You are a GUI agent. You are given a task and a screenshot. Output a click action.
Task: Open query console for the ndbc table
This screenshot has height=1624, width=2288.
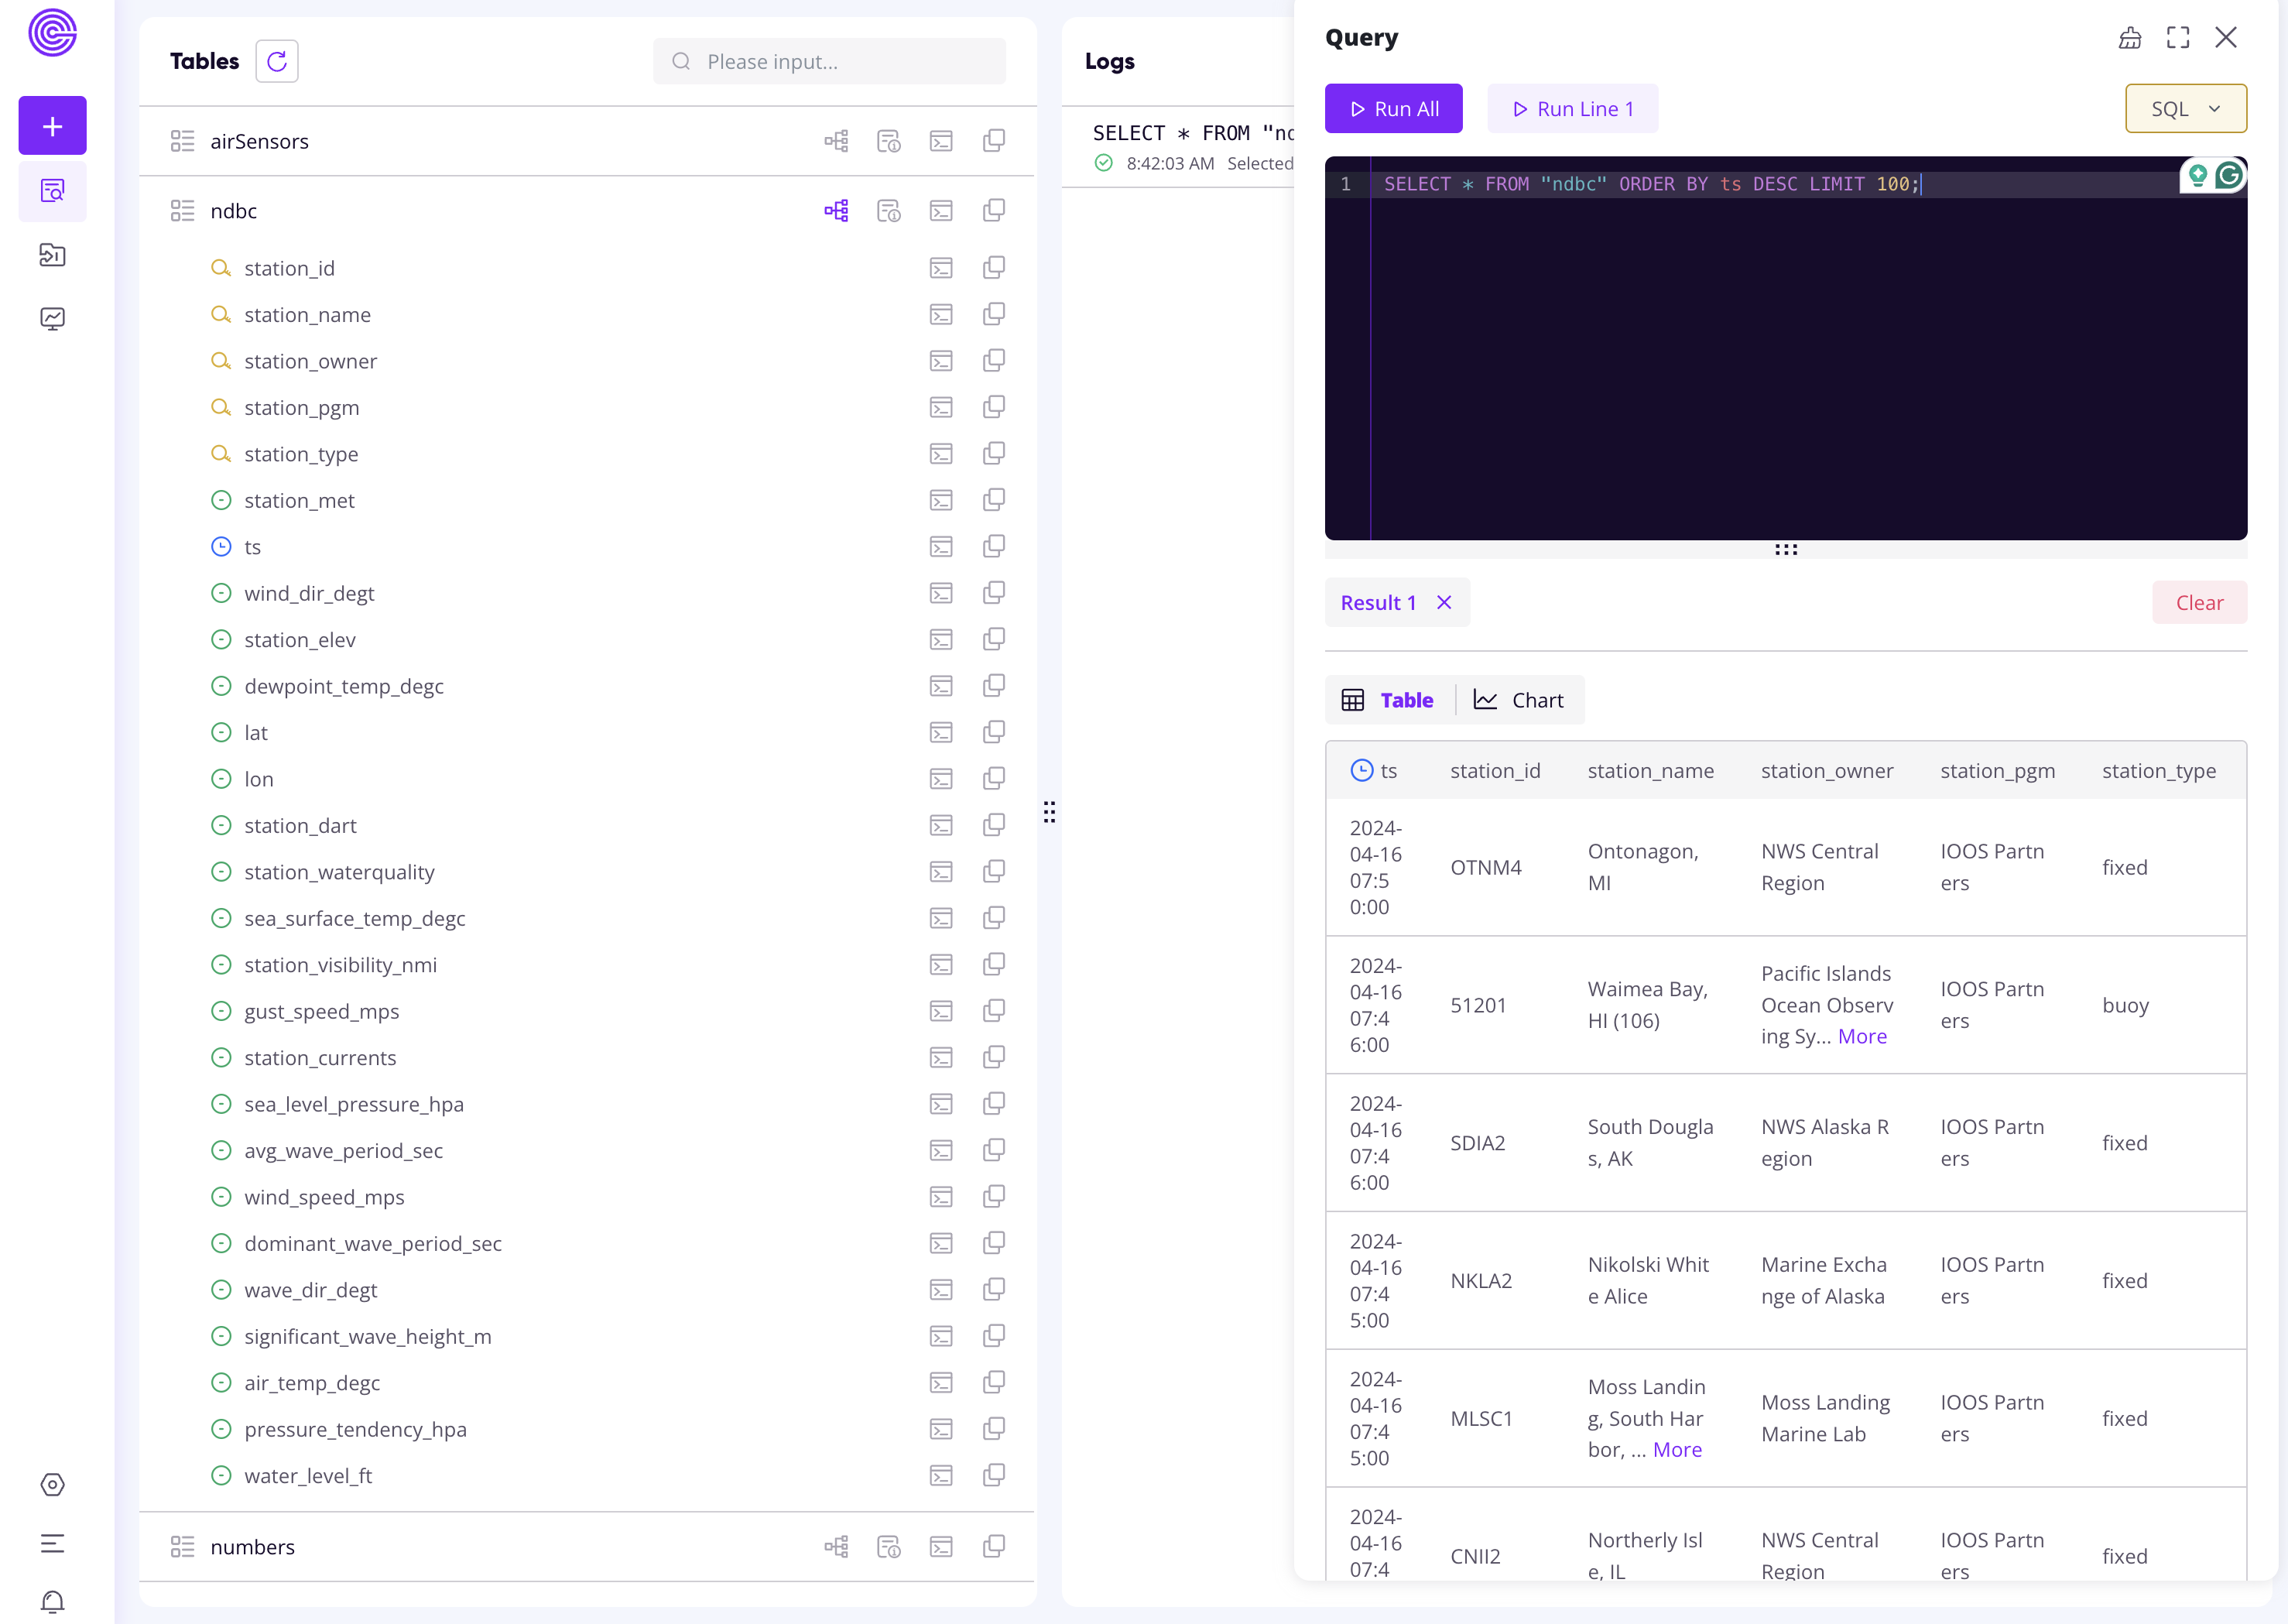click(940, 211)
